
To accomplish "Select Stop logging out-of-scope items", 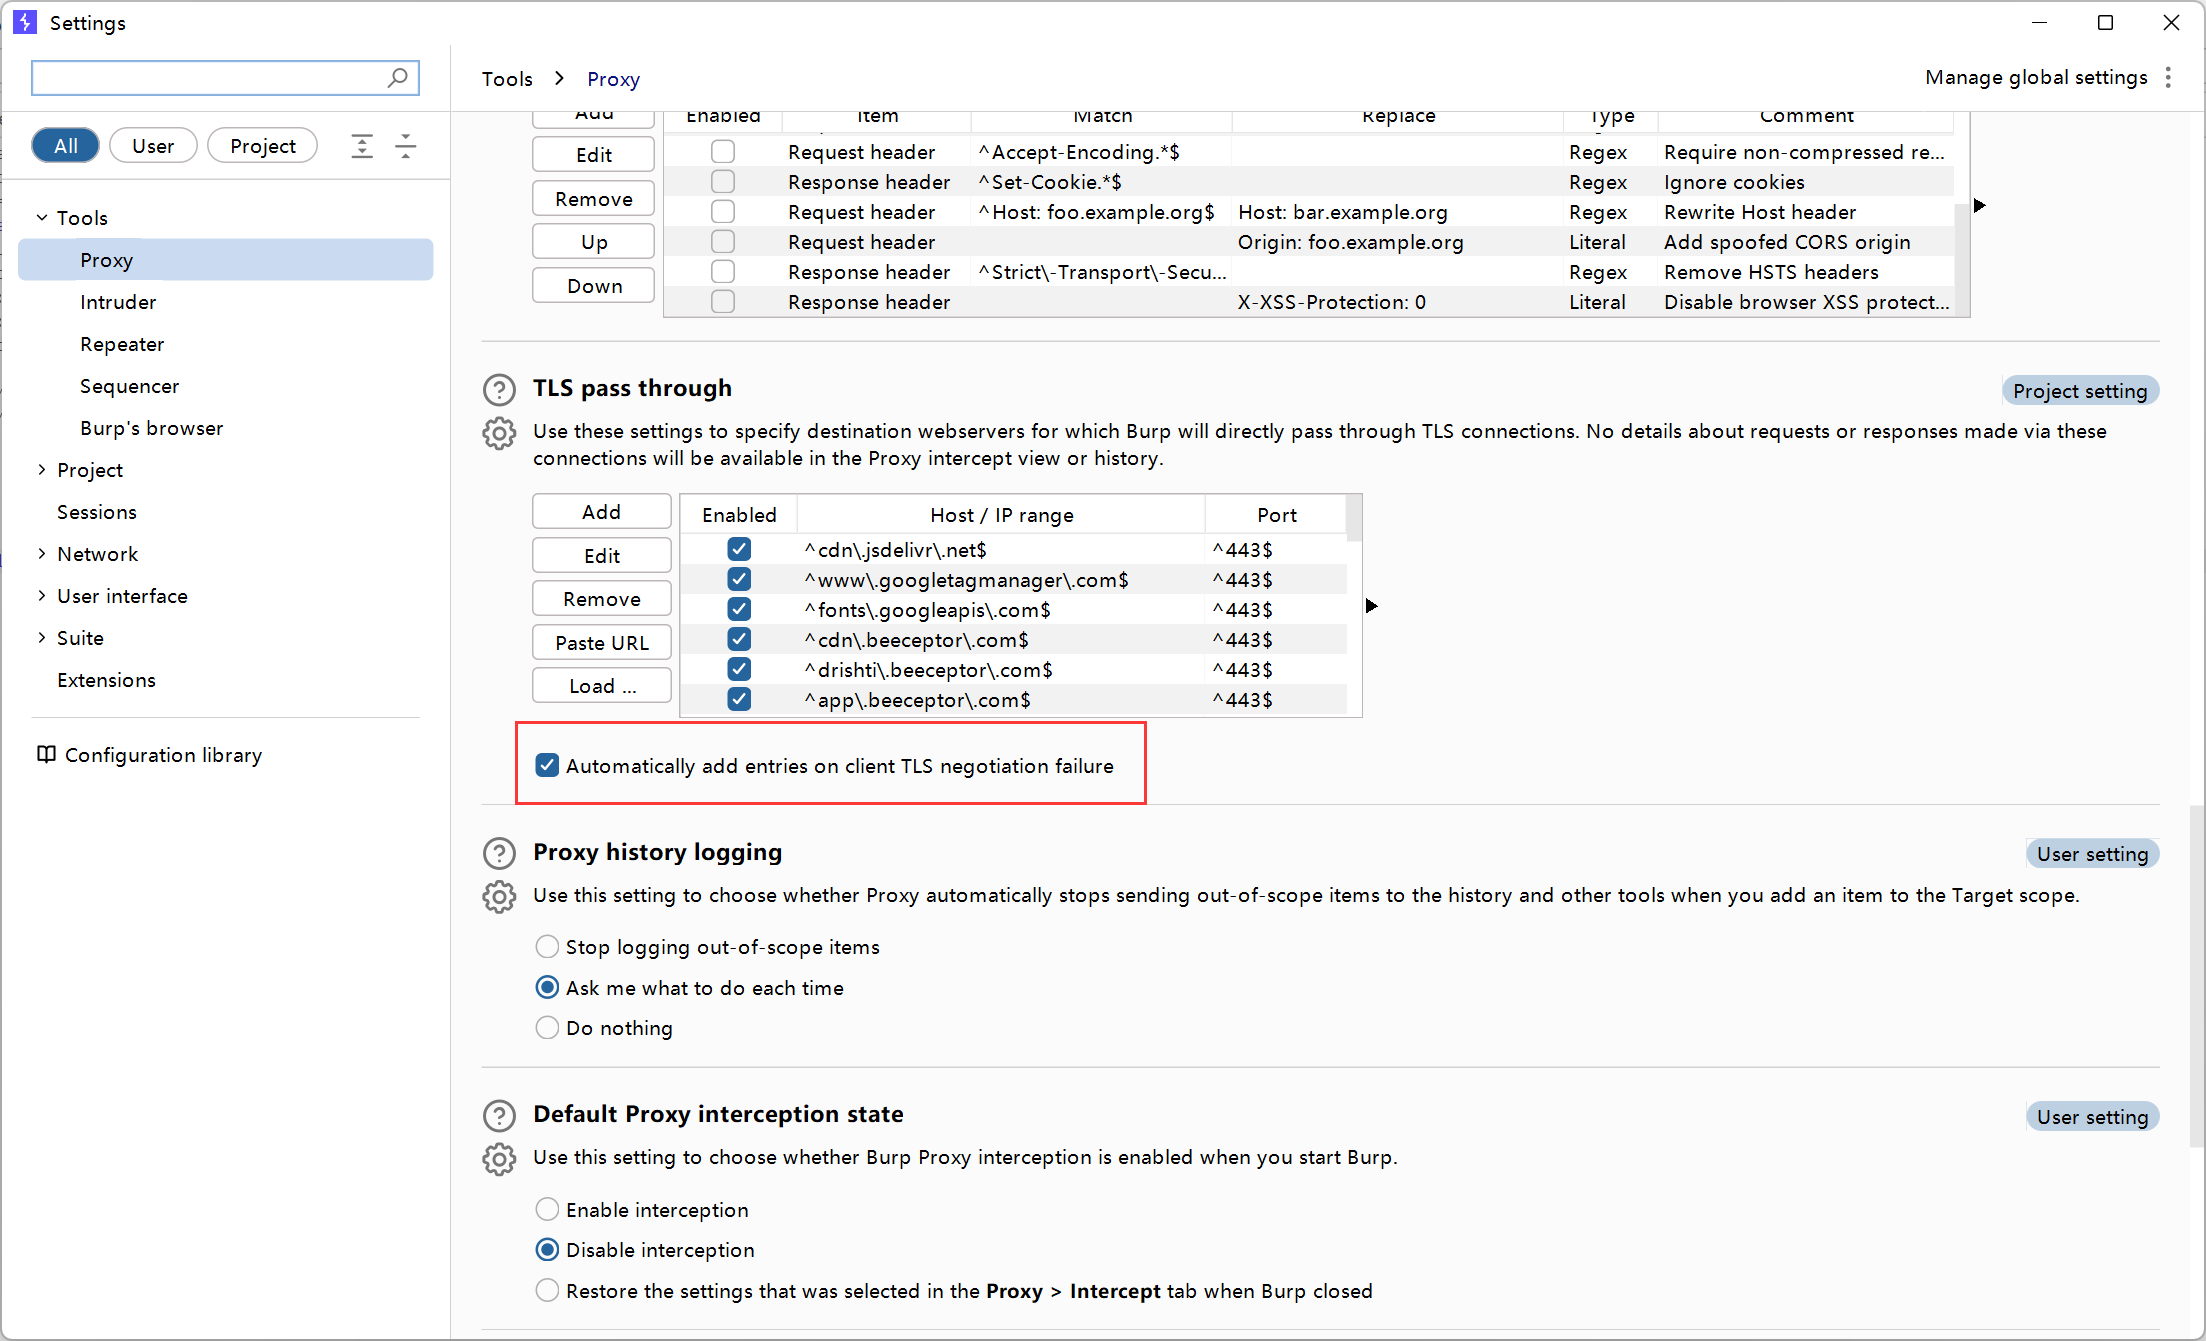I will tap(547, 946).
